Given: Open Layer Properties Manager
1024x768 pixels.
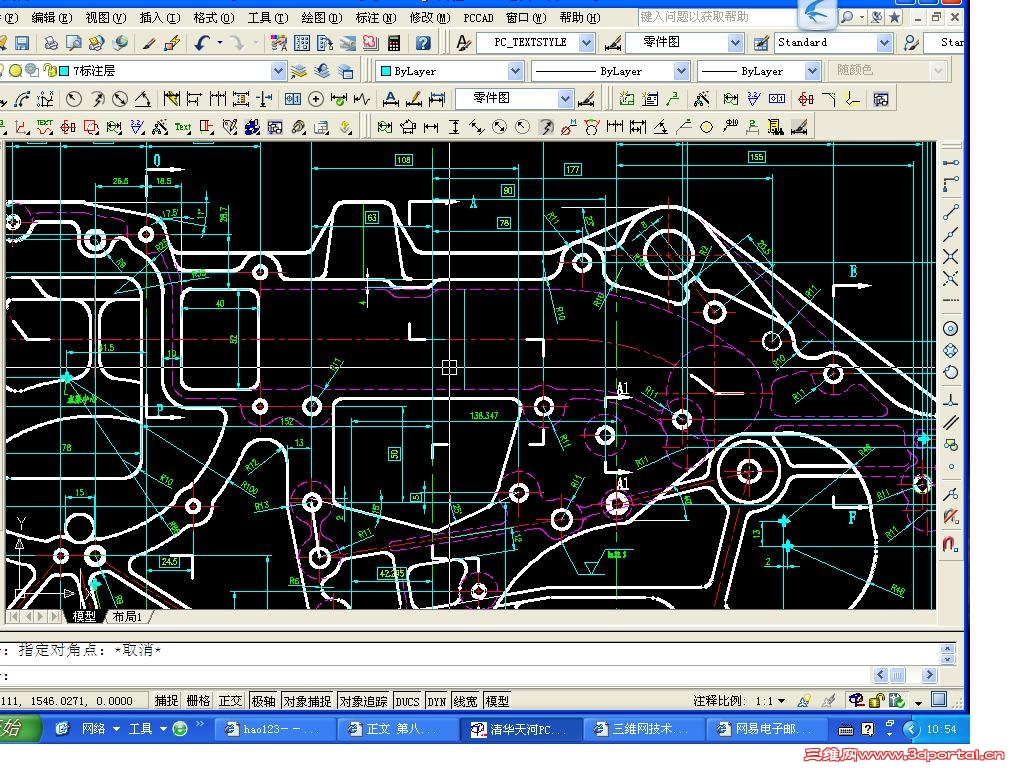Looking at the screenshot, I should click(x=298, y=71).
